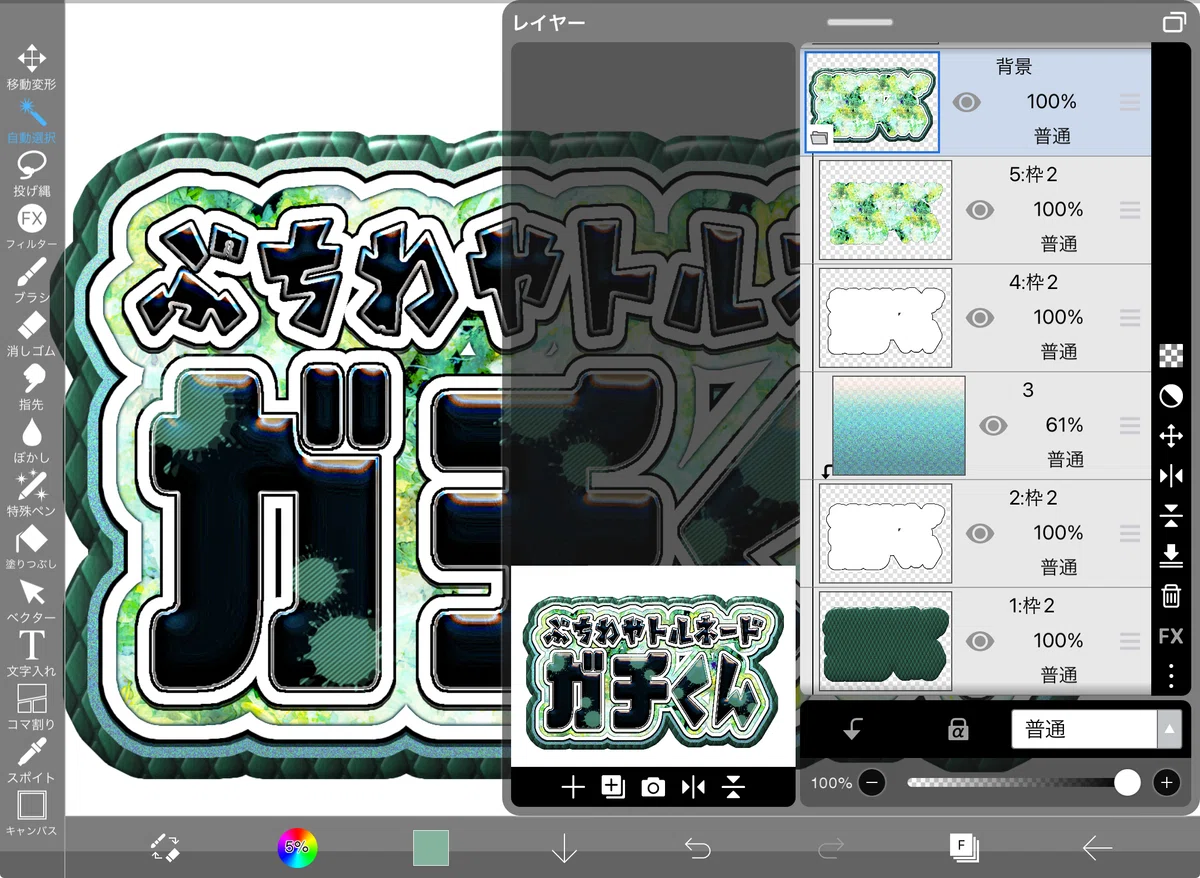
Task: Tap the 4:枠2 layer name
Action: 1033,283
